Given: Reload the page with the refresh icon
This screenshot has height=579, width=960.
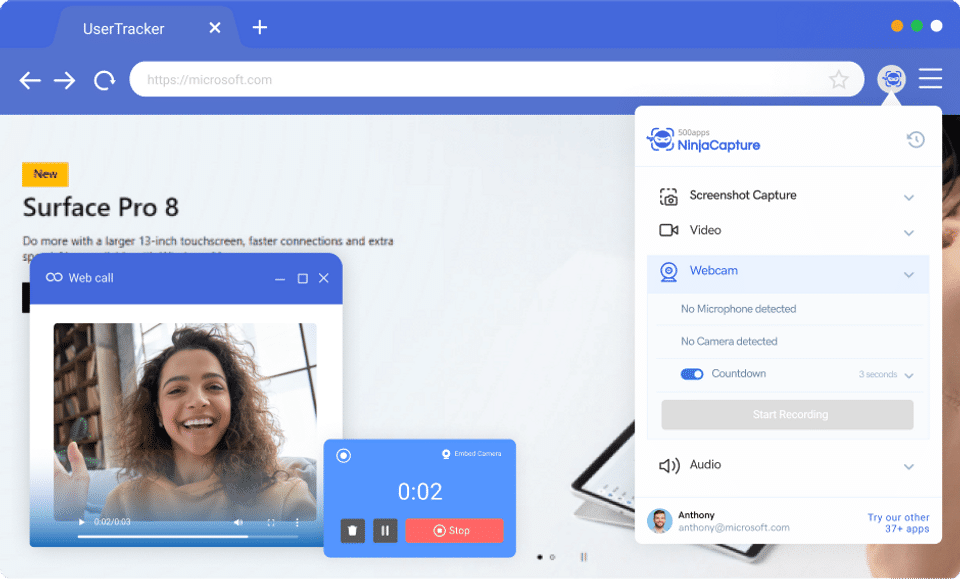Looking at the screenshot, I should [104, 80].
